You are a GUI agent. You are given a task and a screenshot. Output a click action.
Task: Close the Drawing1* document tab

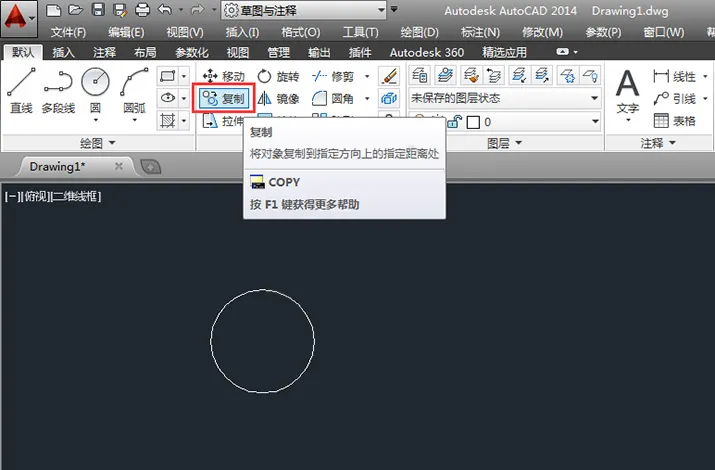119,166
